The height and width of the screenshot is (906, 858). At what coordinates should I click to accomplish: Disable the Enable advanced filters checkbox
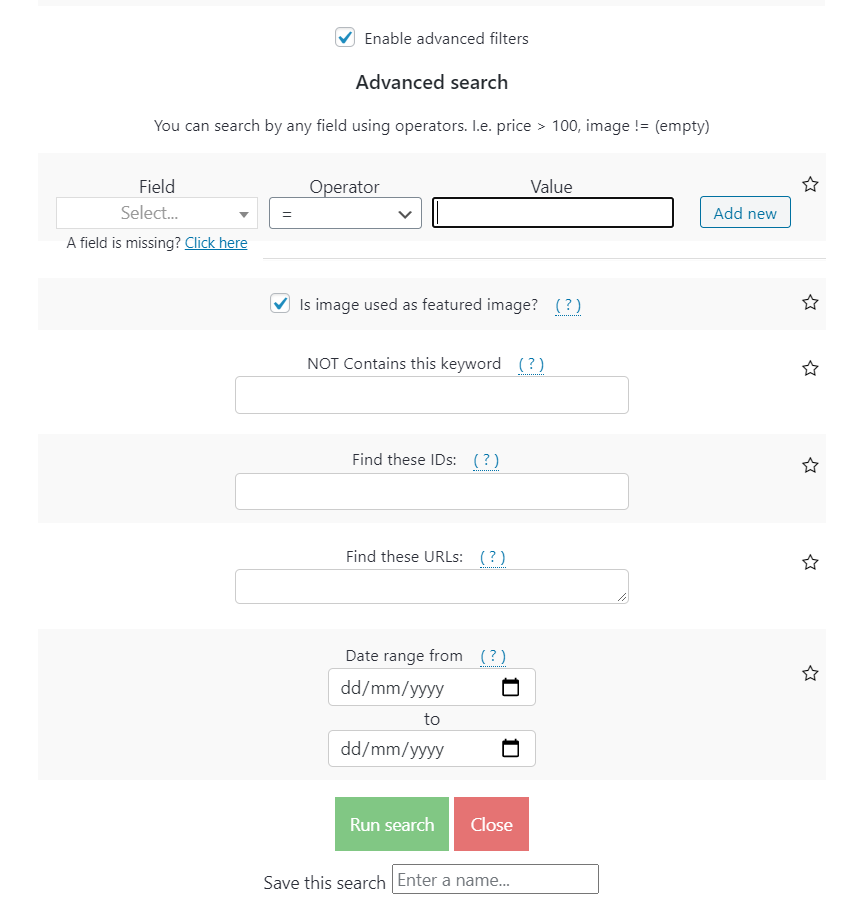coord(345,36)
